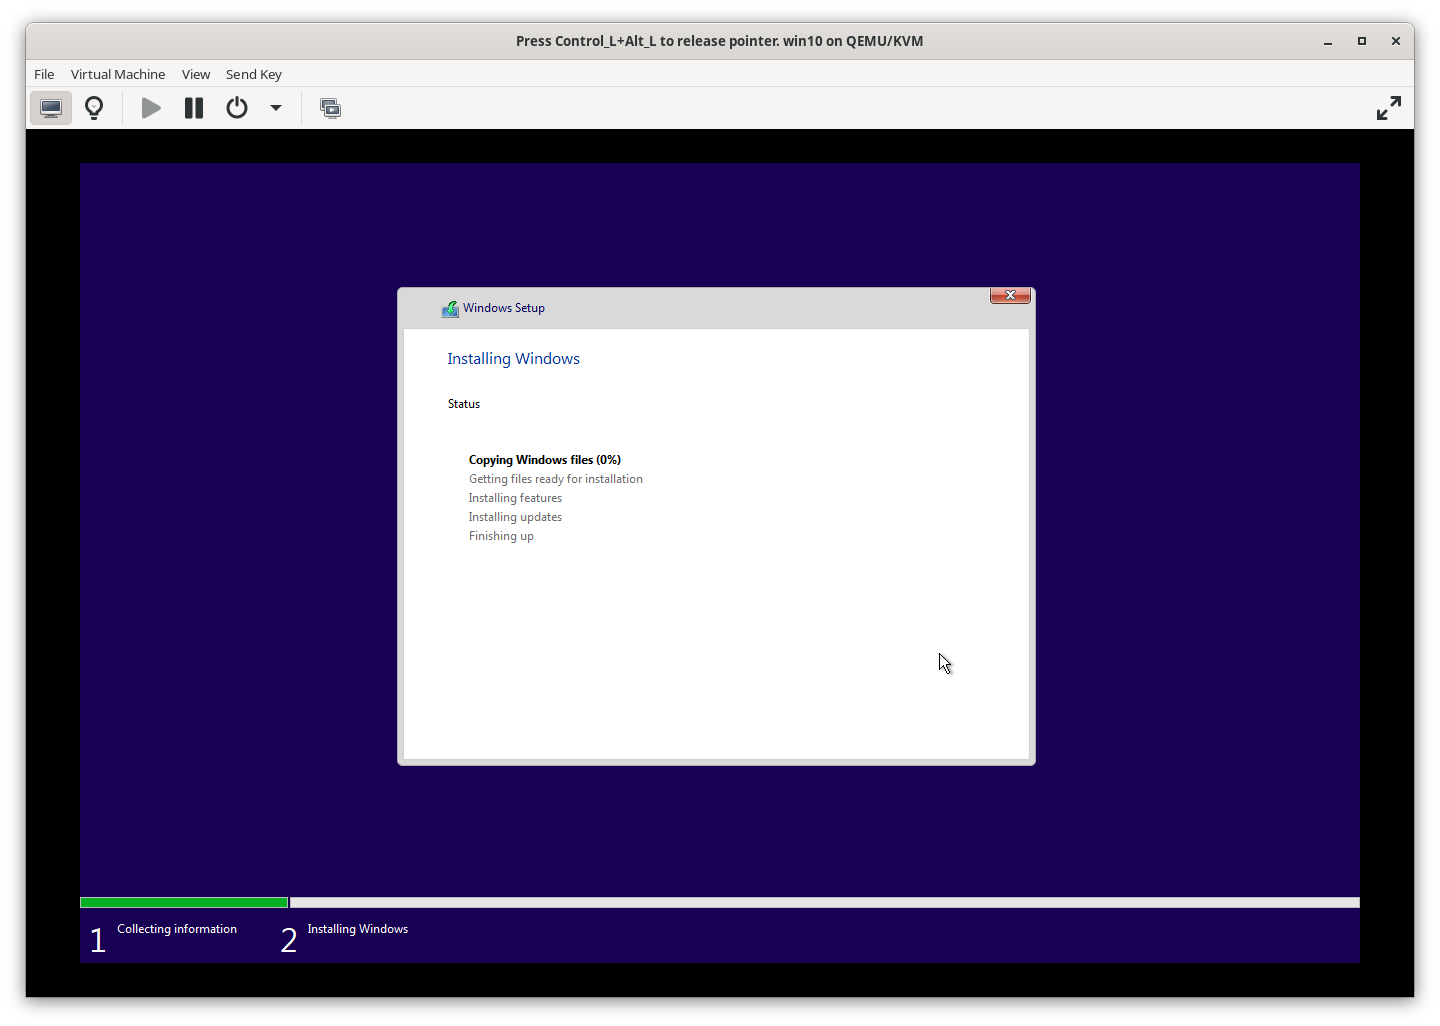Screen dimensions: 1440x1026
Task: Open the Virtual Machine menu
Action: point(118,74)
